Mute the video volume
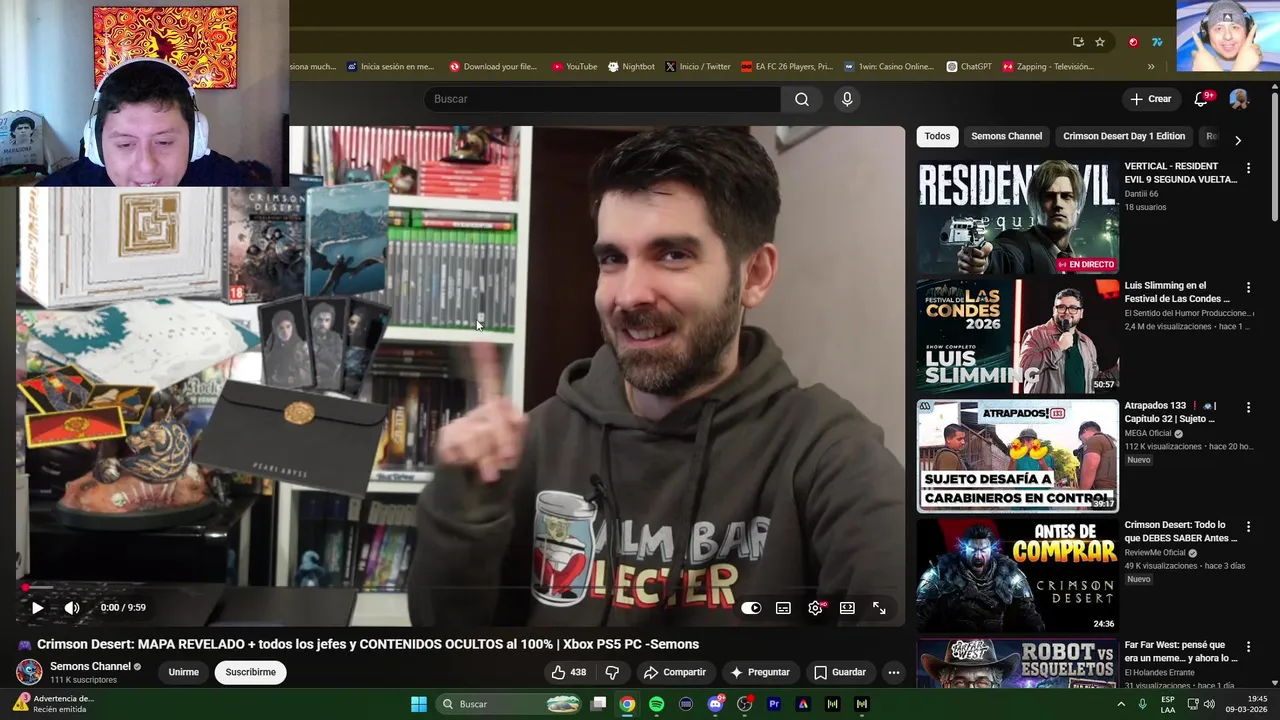This screenshot has height=720, width=1280. pyautogui.click(x=72, y=608)
